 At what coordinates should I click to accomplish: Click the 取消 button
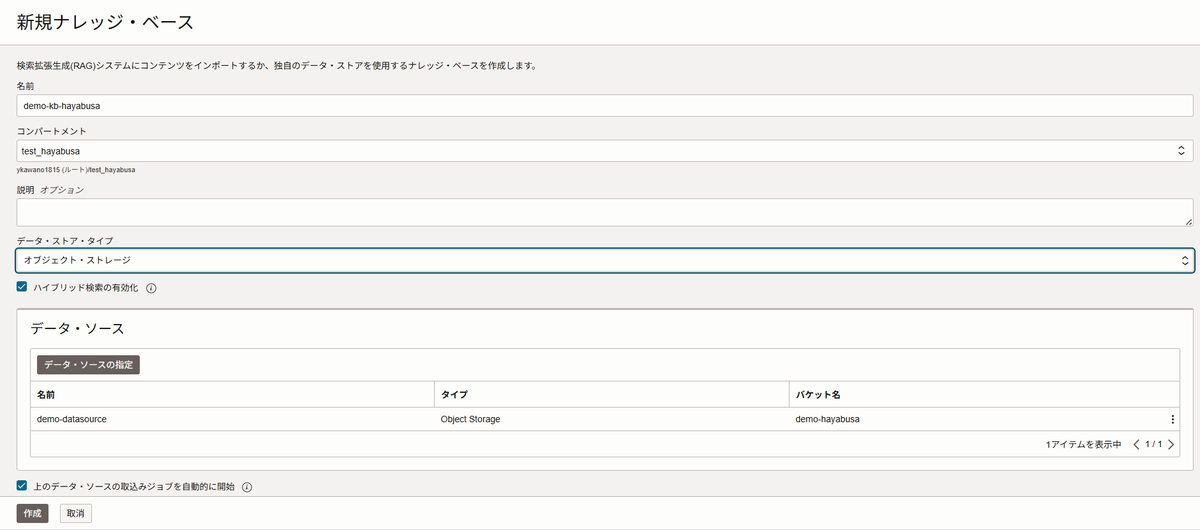click(75, 513)
